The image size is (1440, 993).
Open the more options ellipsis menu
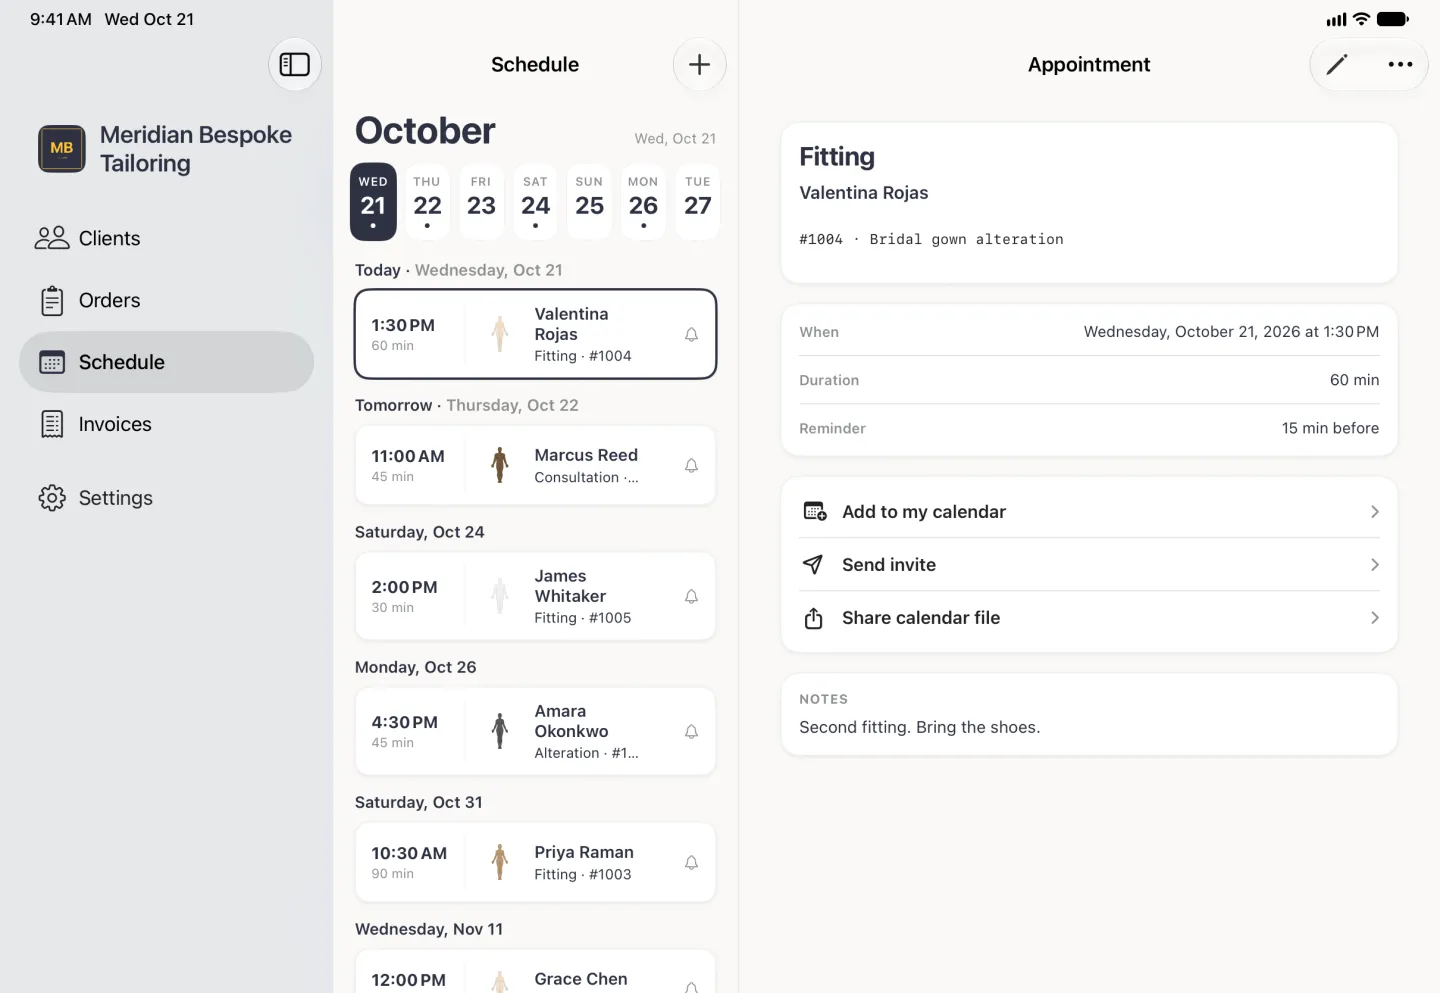coord(1400,65)
